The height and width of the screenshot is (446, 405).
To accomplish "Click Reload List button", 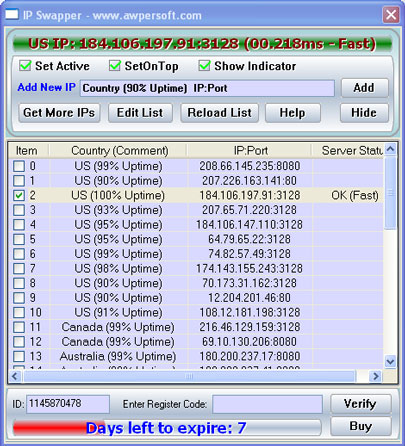I will pyautogui.click(x=220, y=113).
